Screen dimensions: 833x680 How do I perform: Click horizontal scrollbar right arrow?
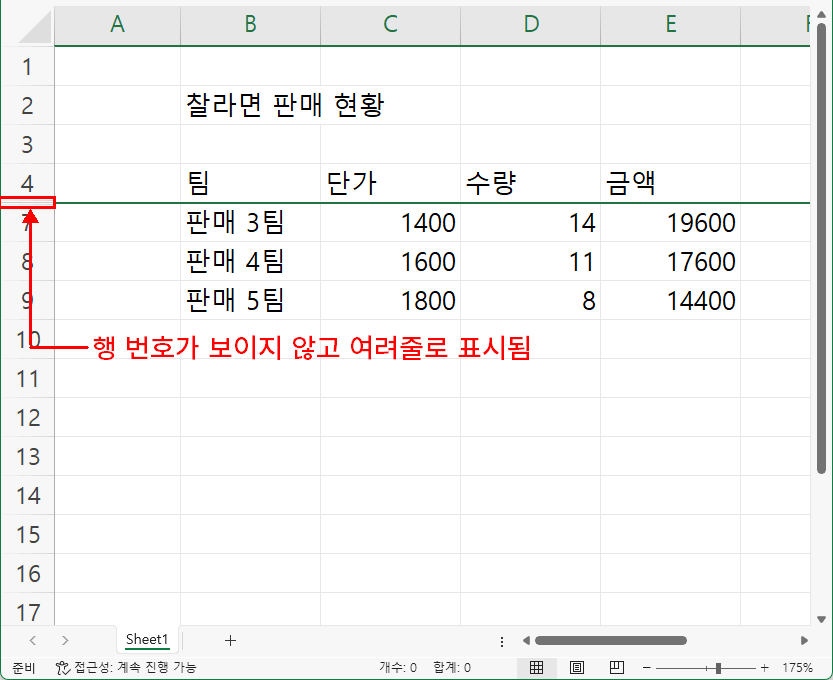coord(804,640)
